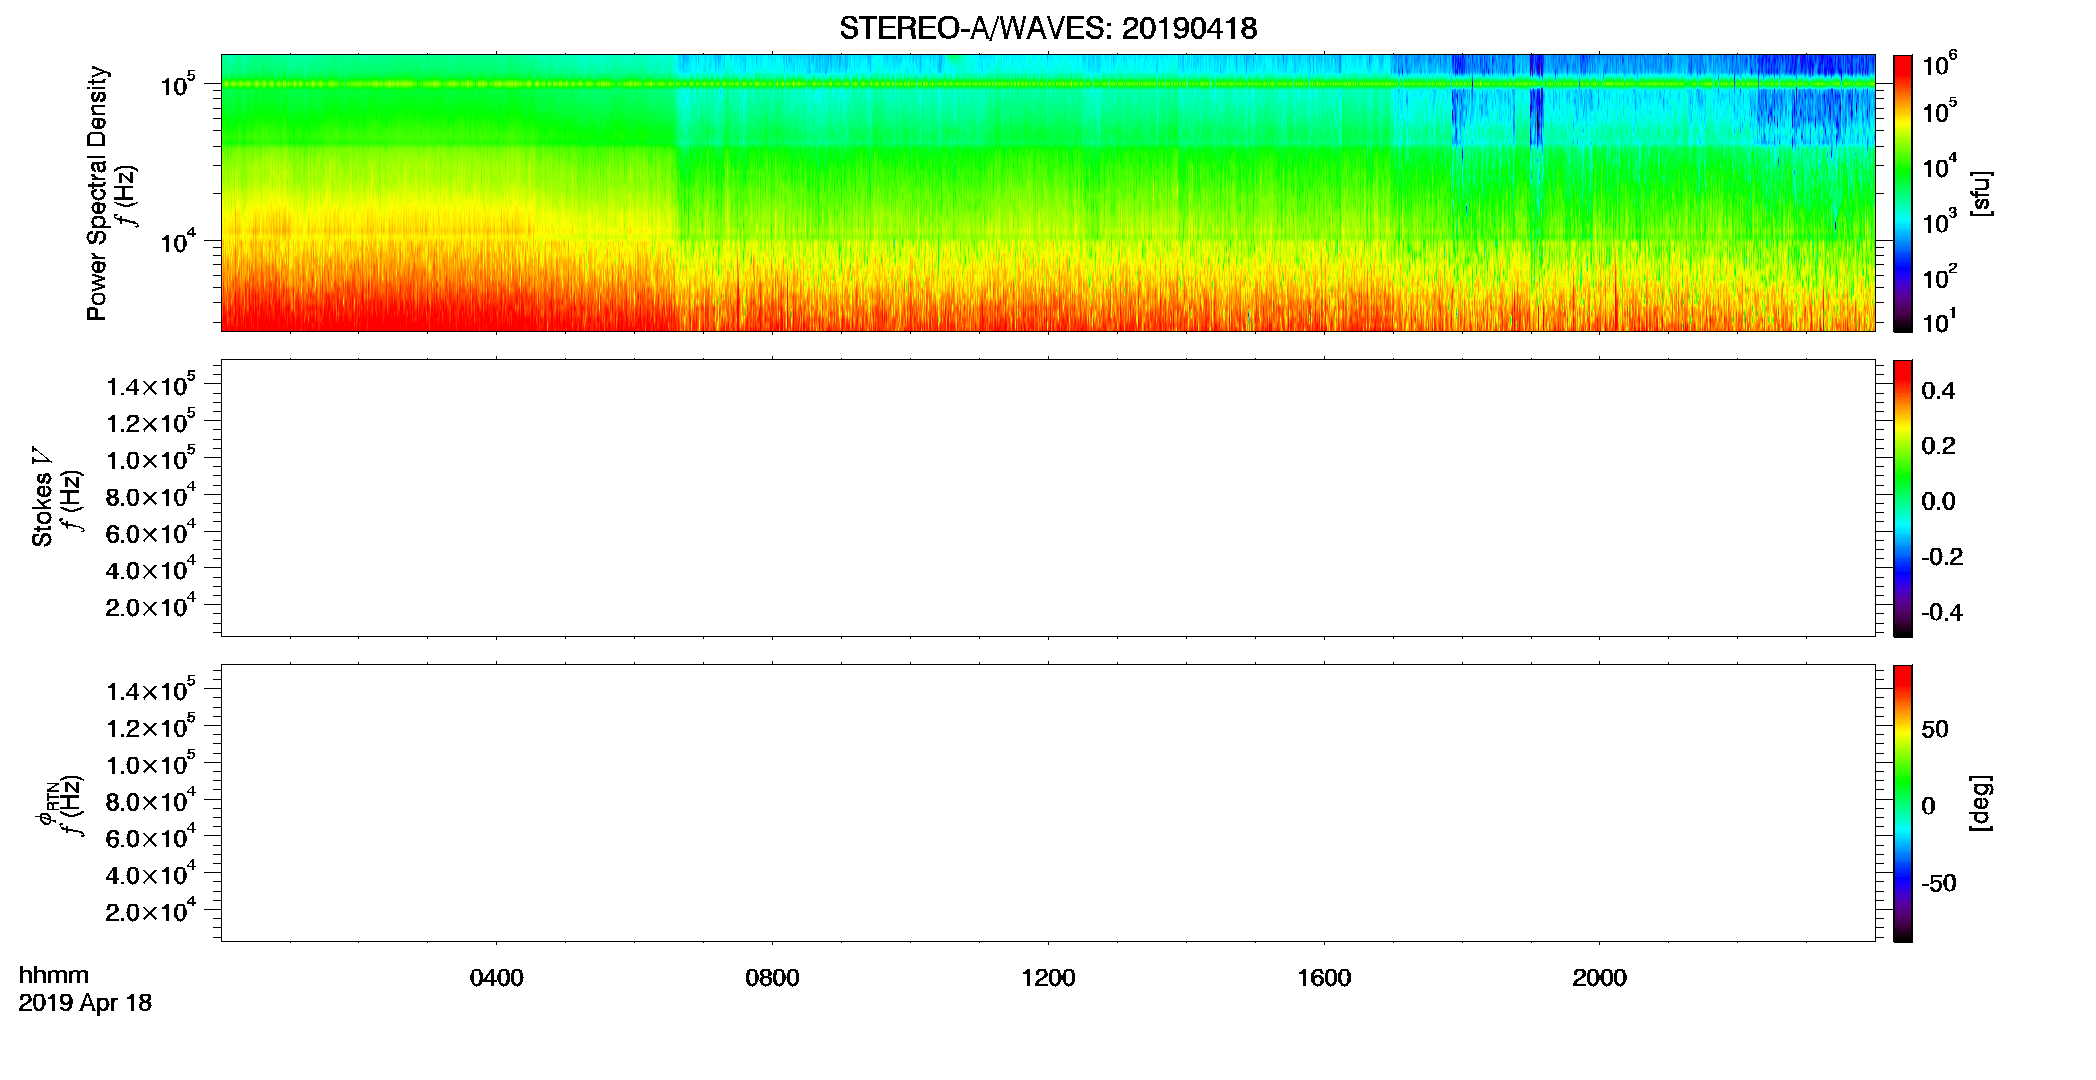The image size is (2096, 1080).
Task: Click the "-0.4" Stokes V color bar label
Action: click(1942, 612)
